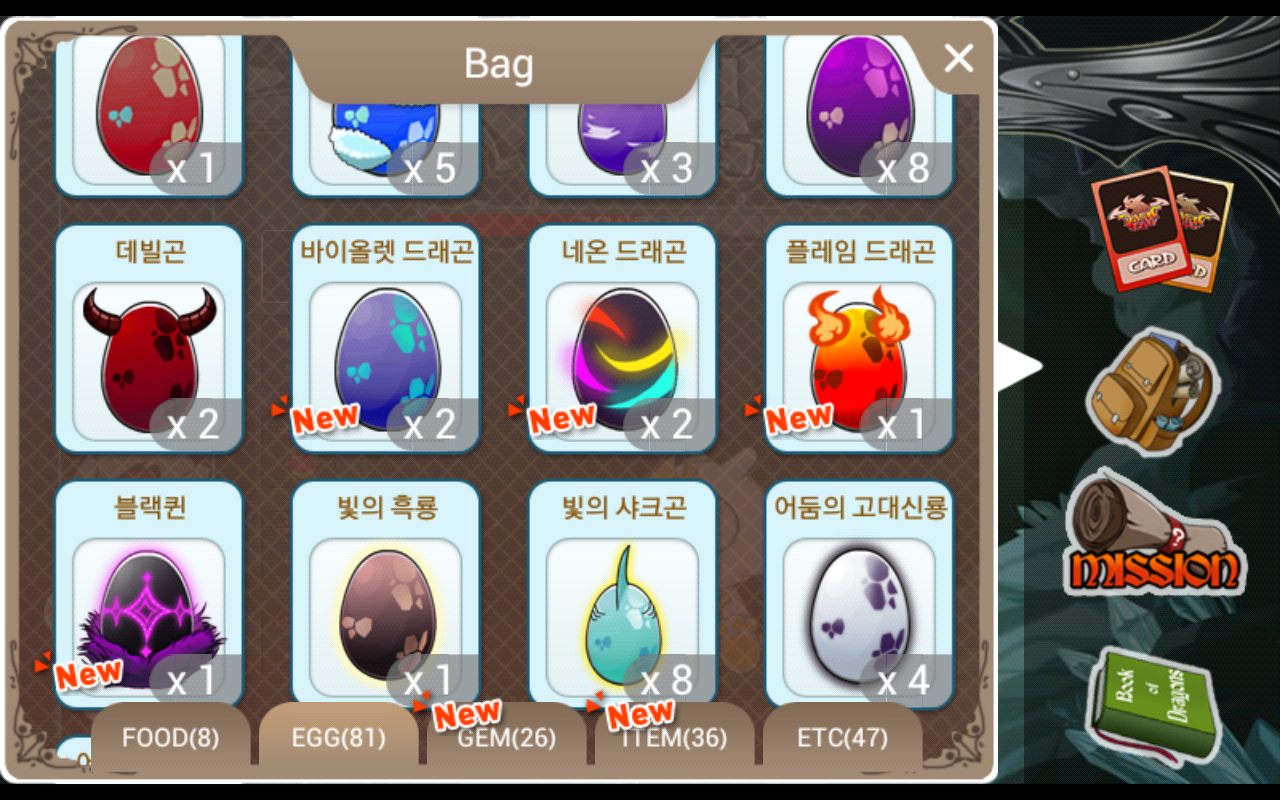Select the 데빌곤 horned egg
The image size is (1280, 800).
149,339
